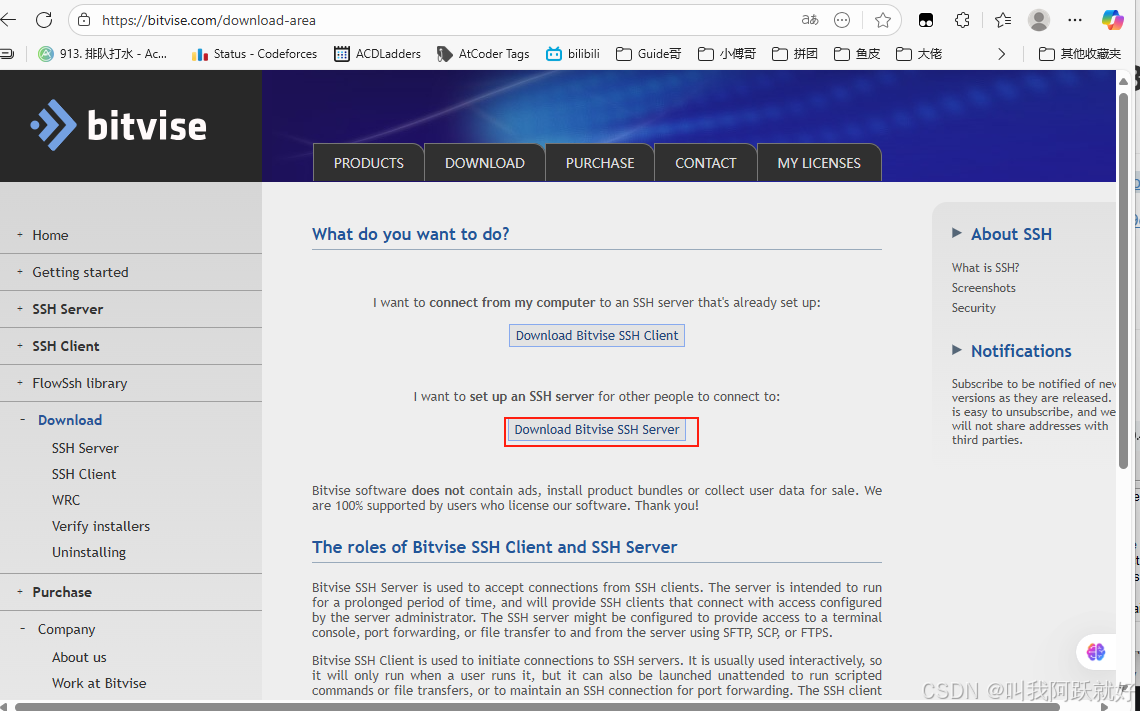The image size is (1140, 711).
Task: Click the floating brain assistant icon
Action: coord(1096,652)
